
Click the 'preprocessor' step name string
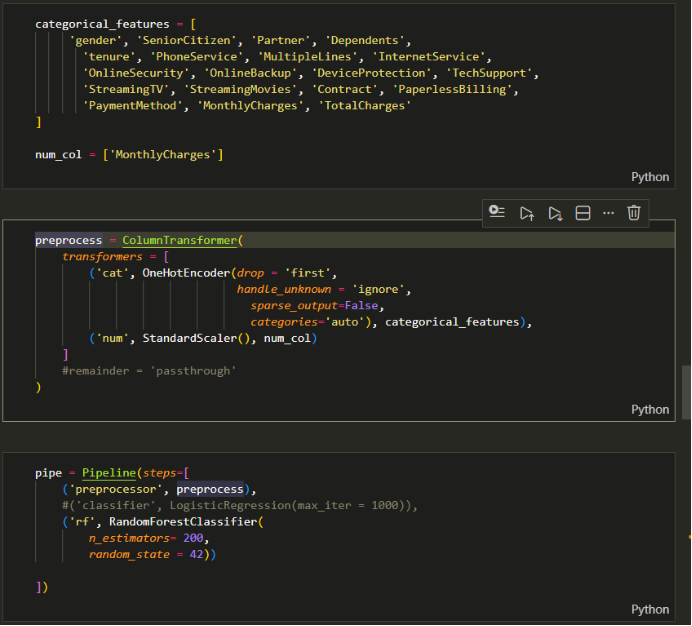click(115, 490)
